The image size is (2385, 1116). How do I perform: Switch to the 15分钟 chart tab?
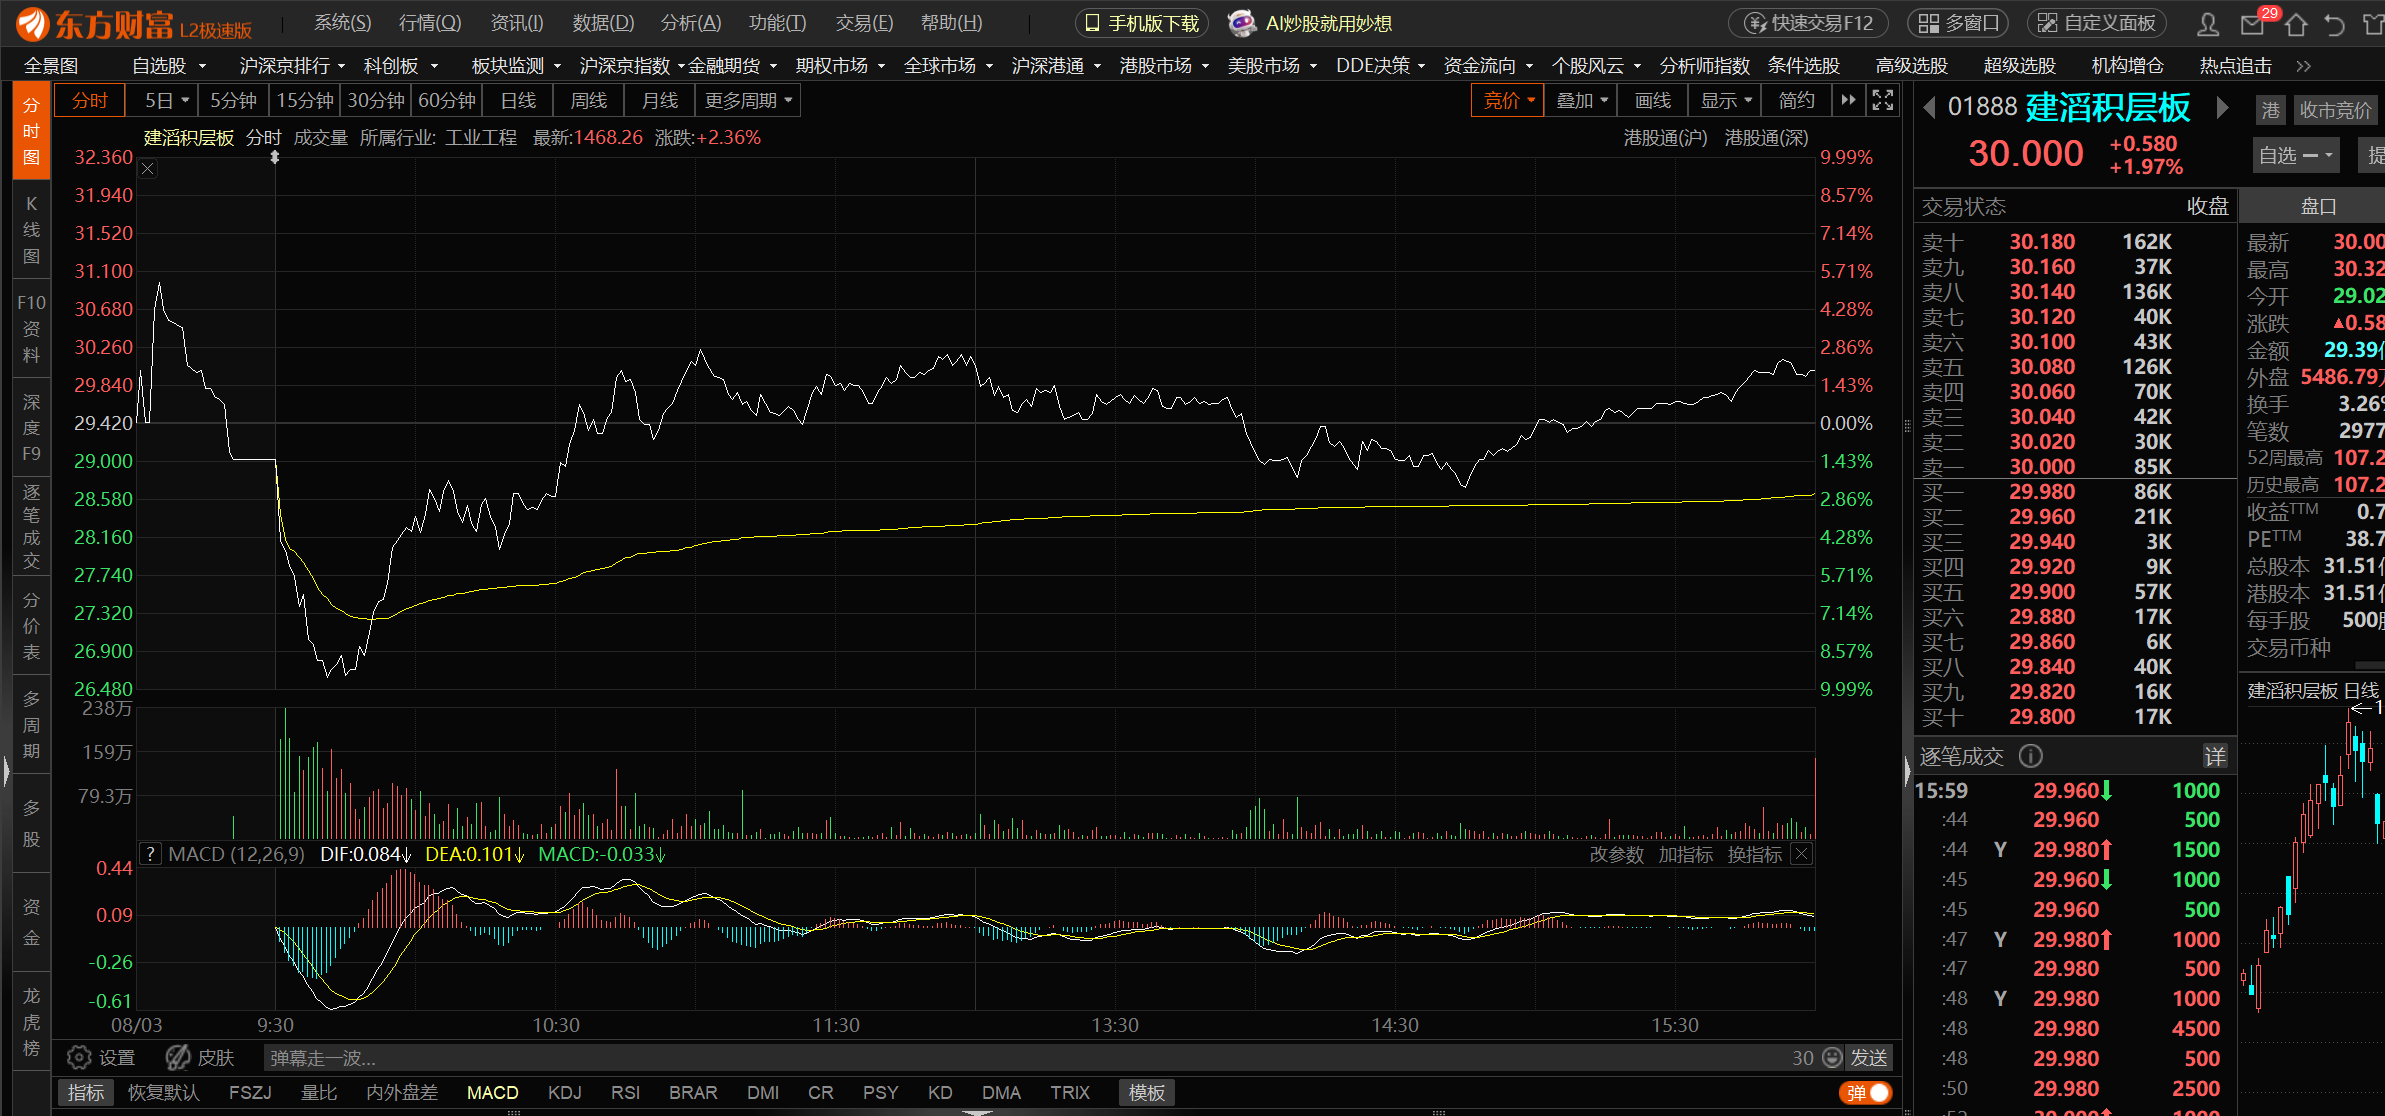305,100
